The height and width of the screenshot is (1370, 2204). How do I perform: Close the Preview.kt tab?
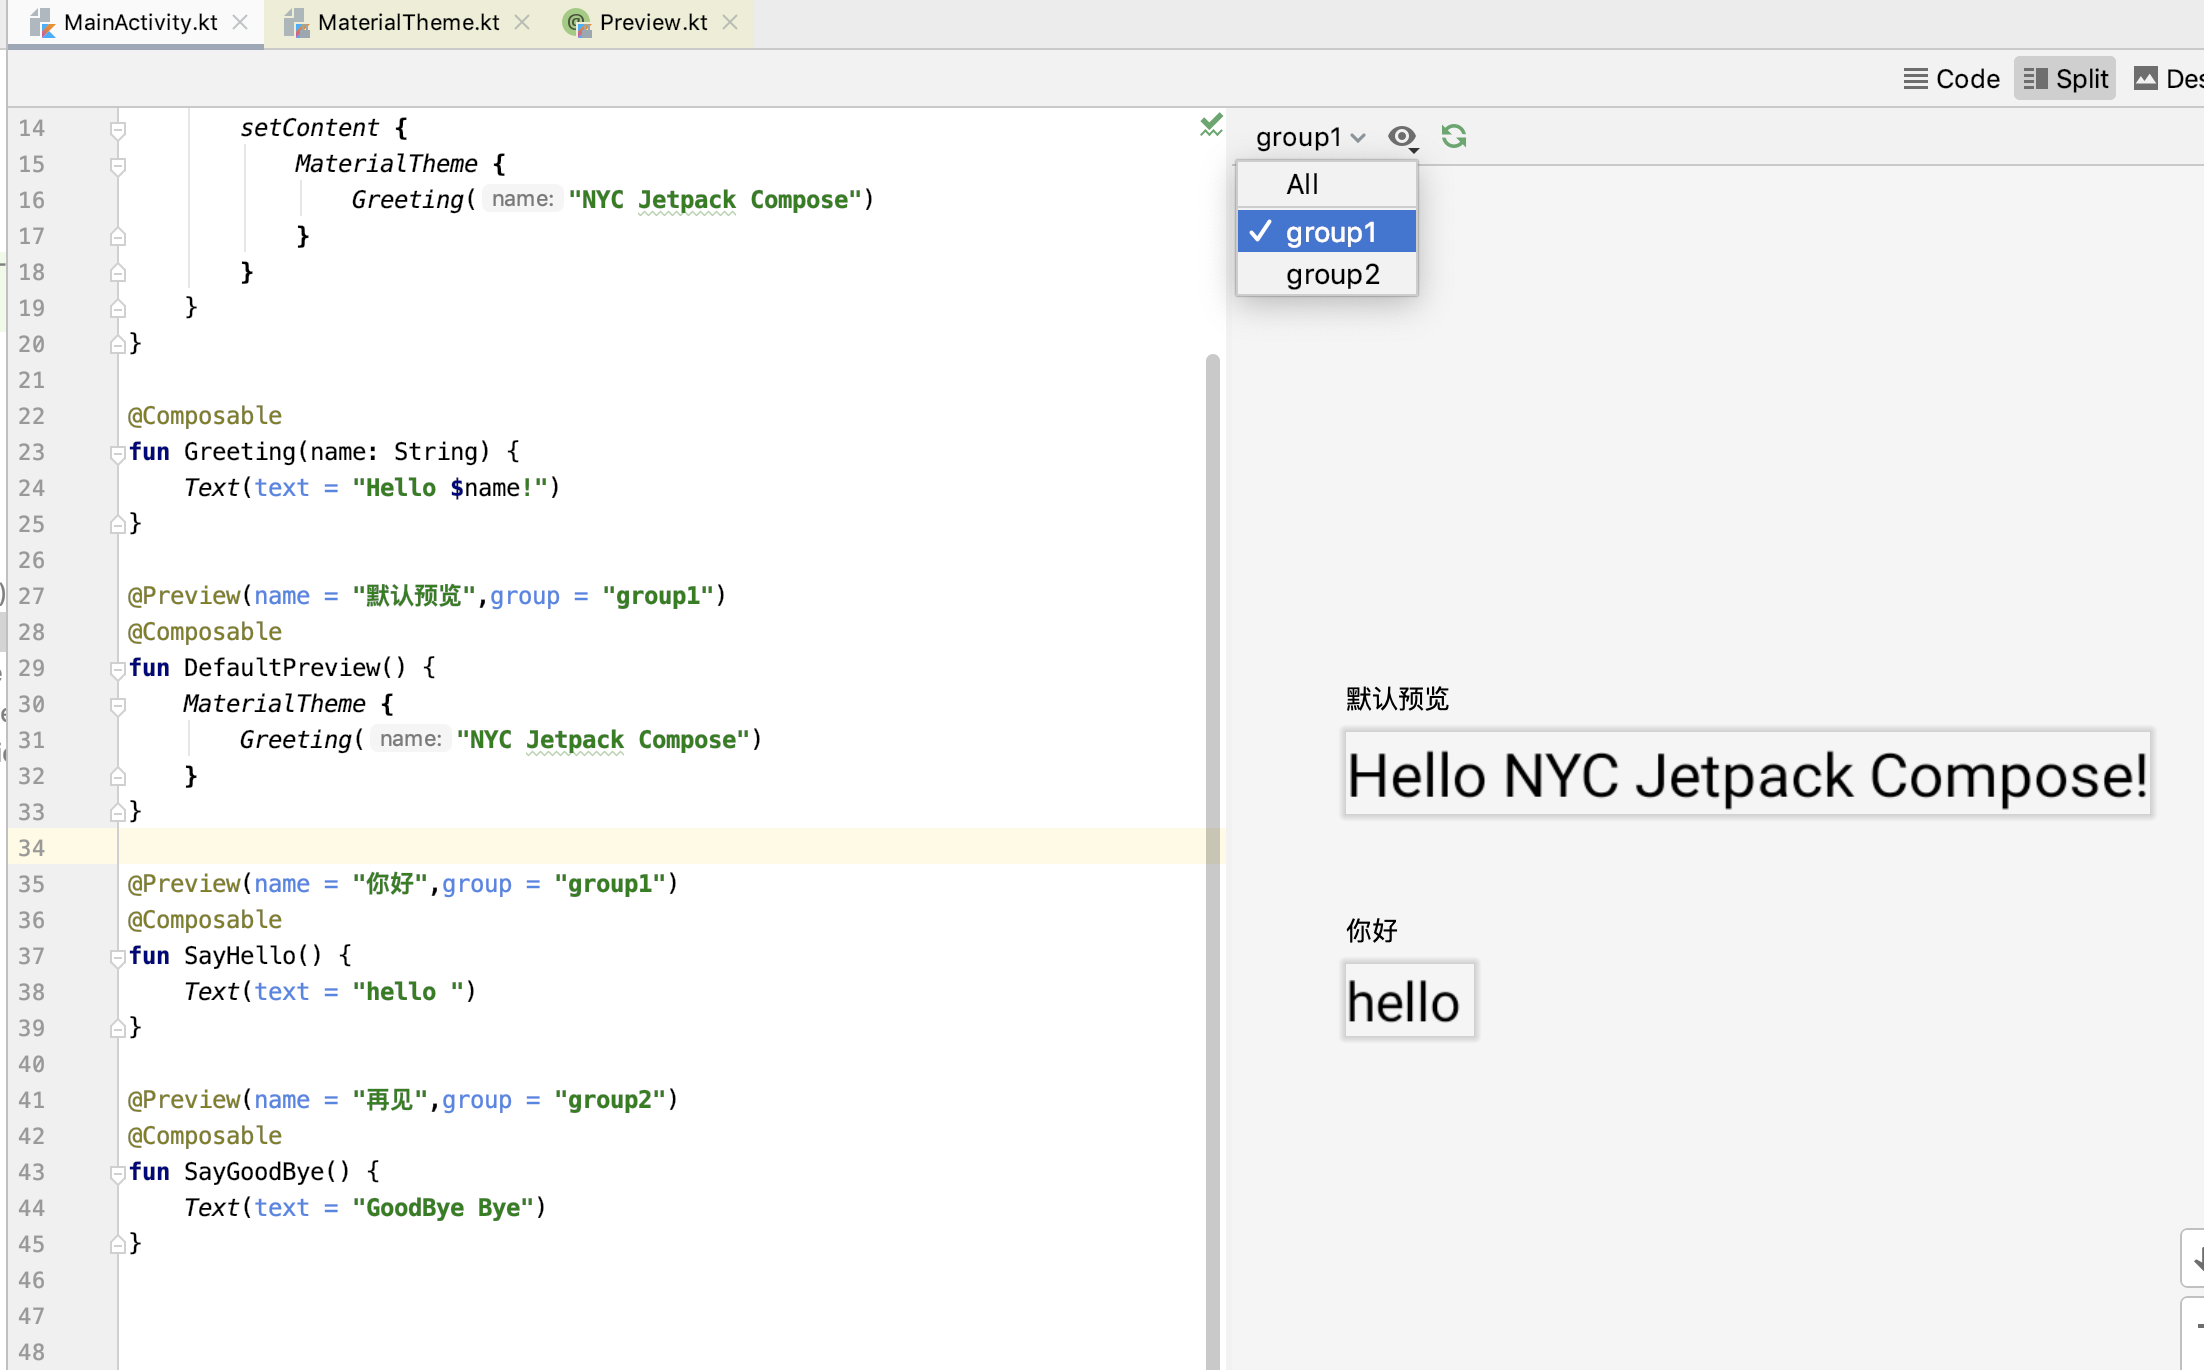point(730,22)
